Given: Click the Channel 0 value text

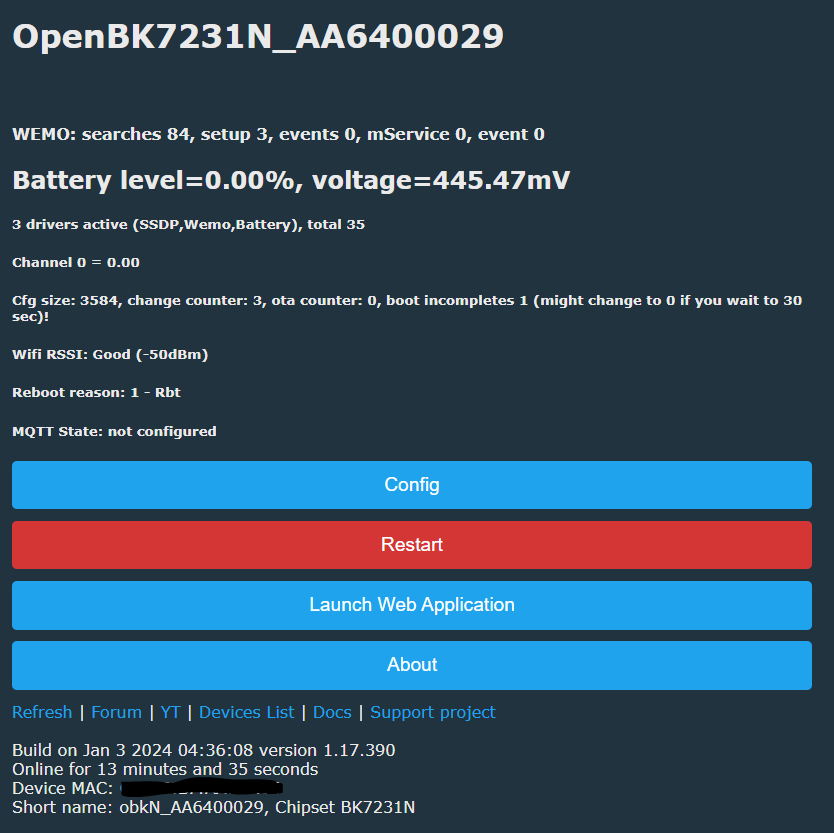Looking at the screenshot, I should (76, 262).
